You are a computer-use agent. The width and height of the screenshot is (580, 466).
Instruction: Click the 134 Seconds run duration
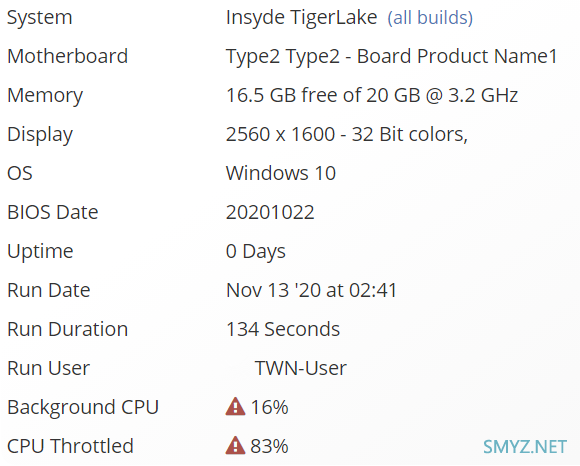click(283, 329)
